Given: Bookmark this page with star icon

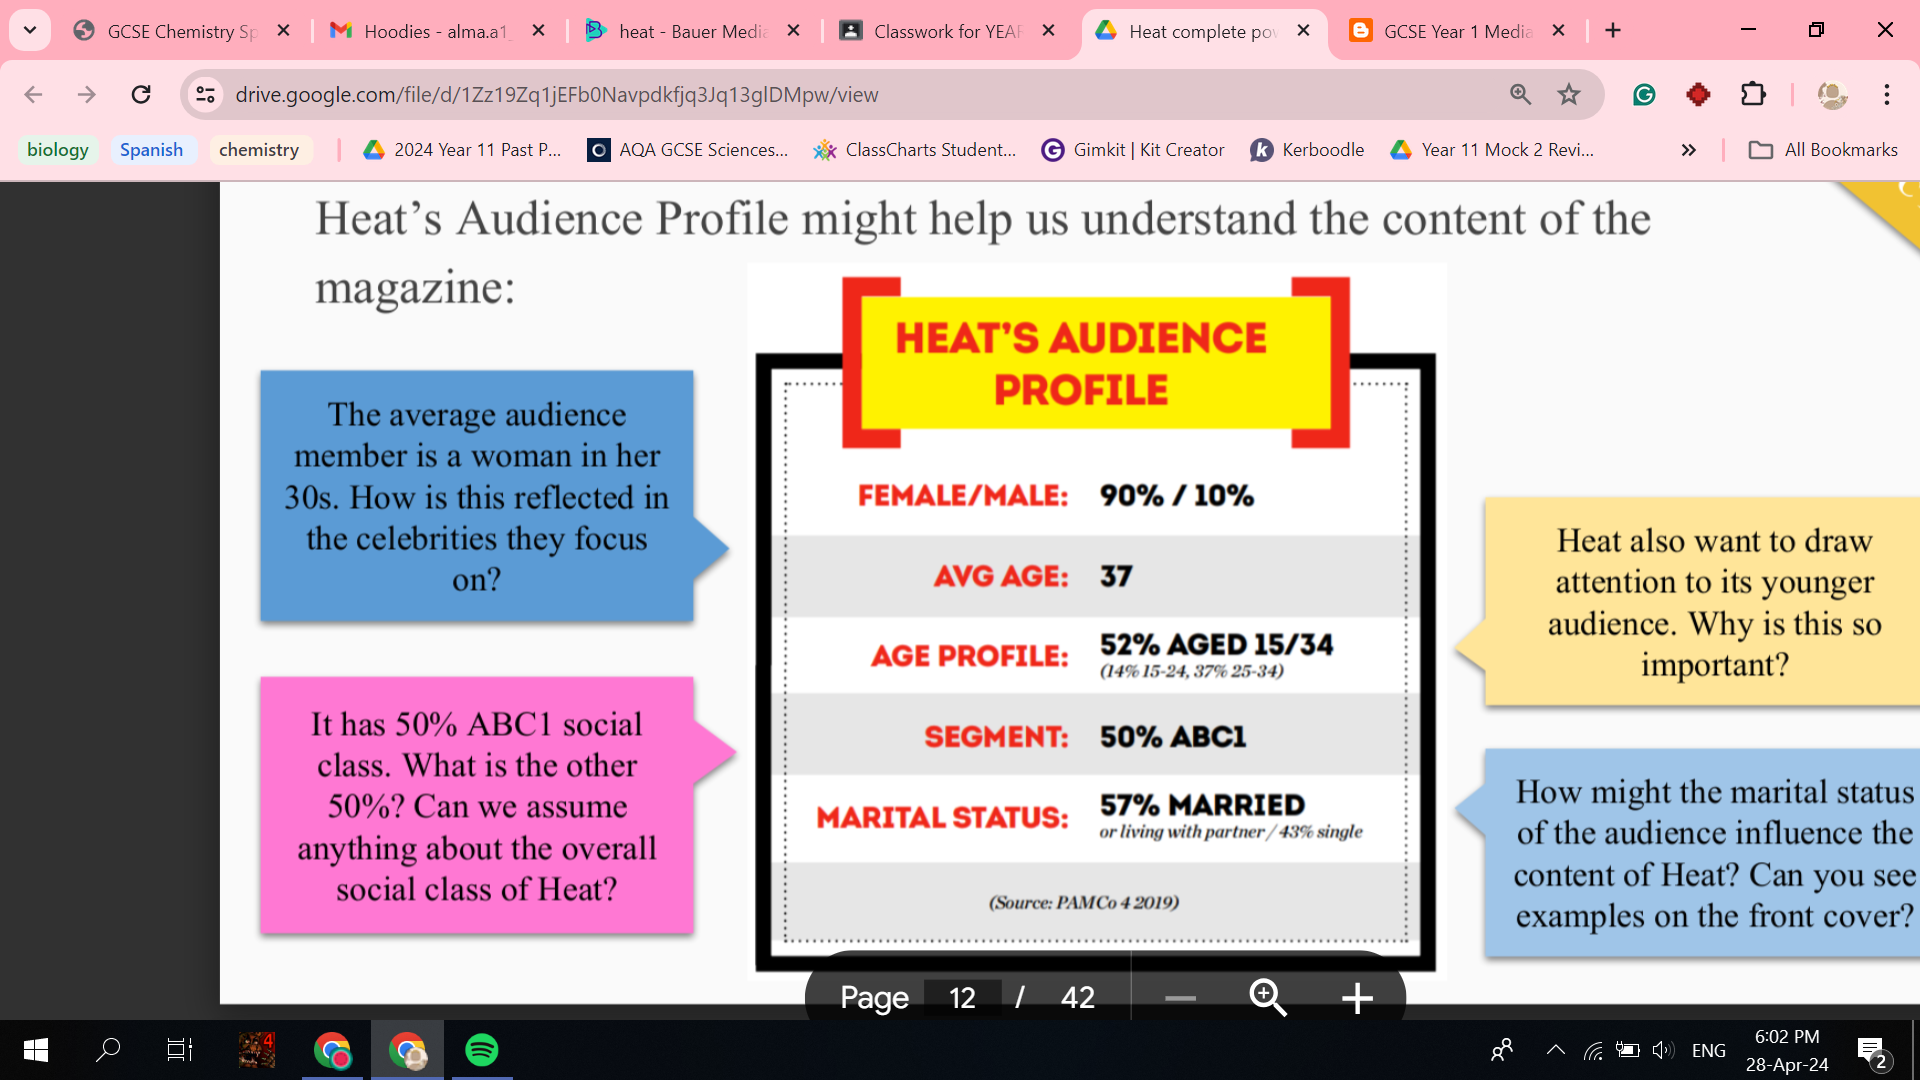Looking at the screenshot, I should point(1569,94).
